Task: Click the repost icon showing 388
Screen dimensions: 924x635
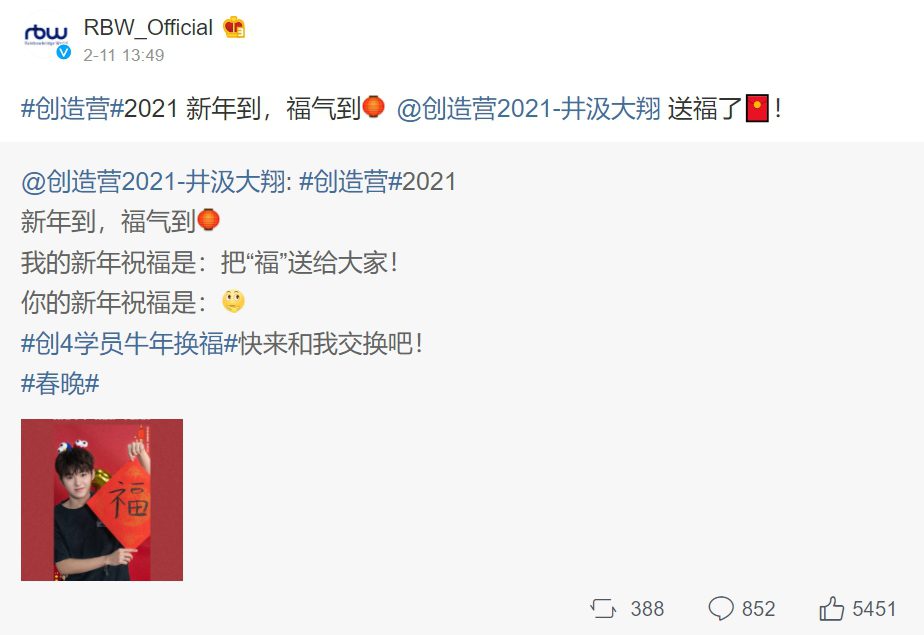Action: (603, 608)
